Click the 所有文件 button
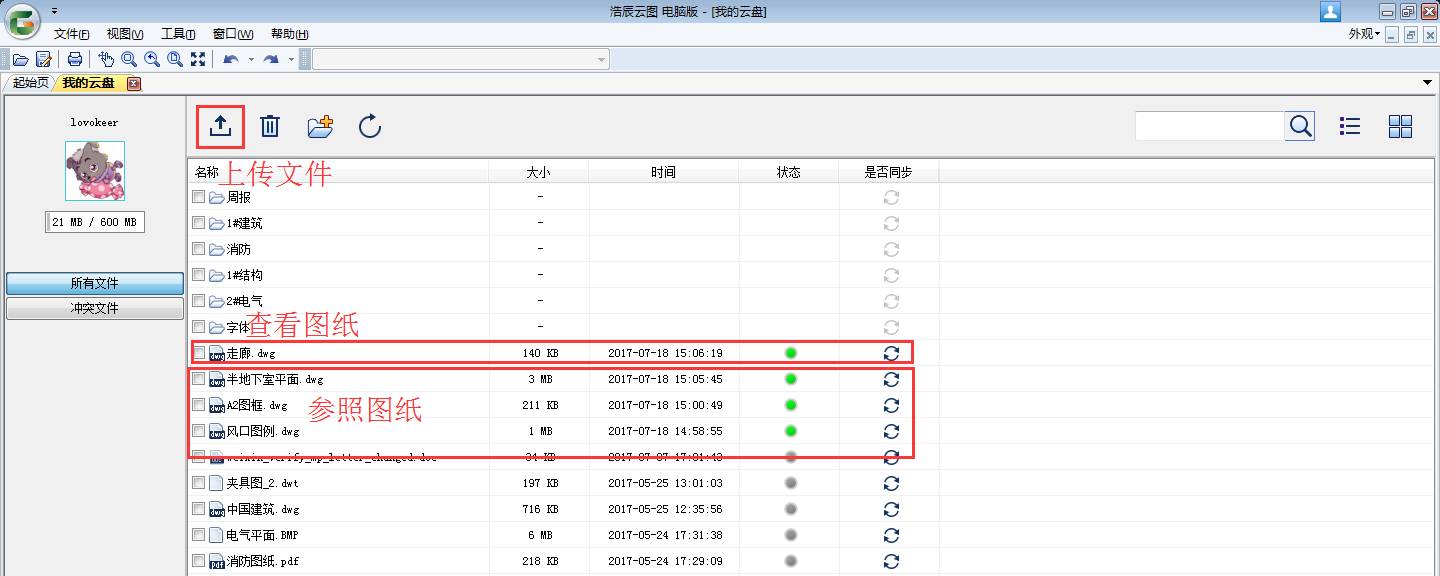This screenshot has width=1440, height=576. (94, 284)
